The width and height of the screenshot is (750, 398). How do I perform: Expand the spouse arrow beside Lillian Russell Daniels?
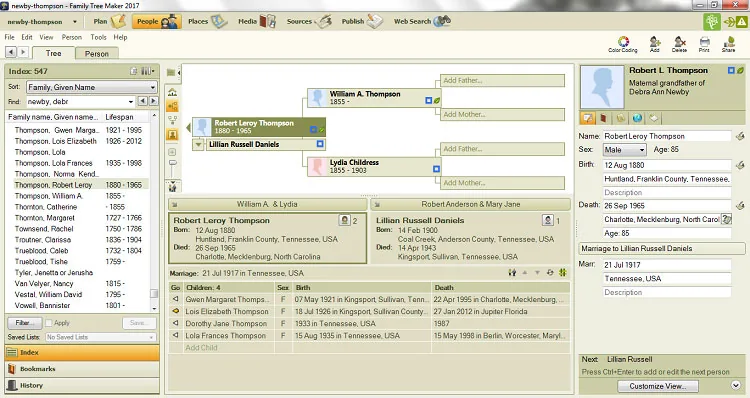198,144
